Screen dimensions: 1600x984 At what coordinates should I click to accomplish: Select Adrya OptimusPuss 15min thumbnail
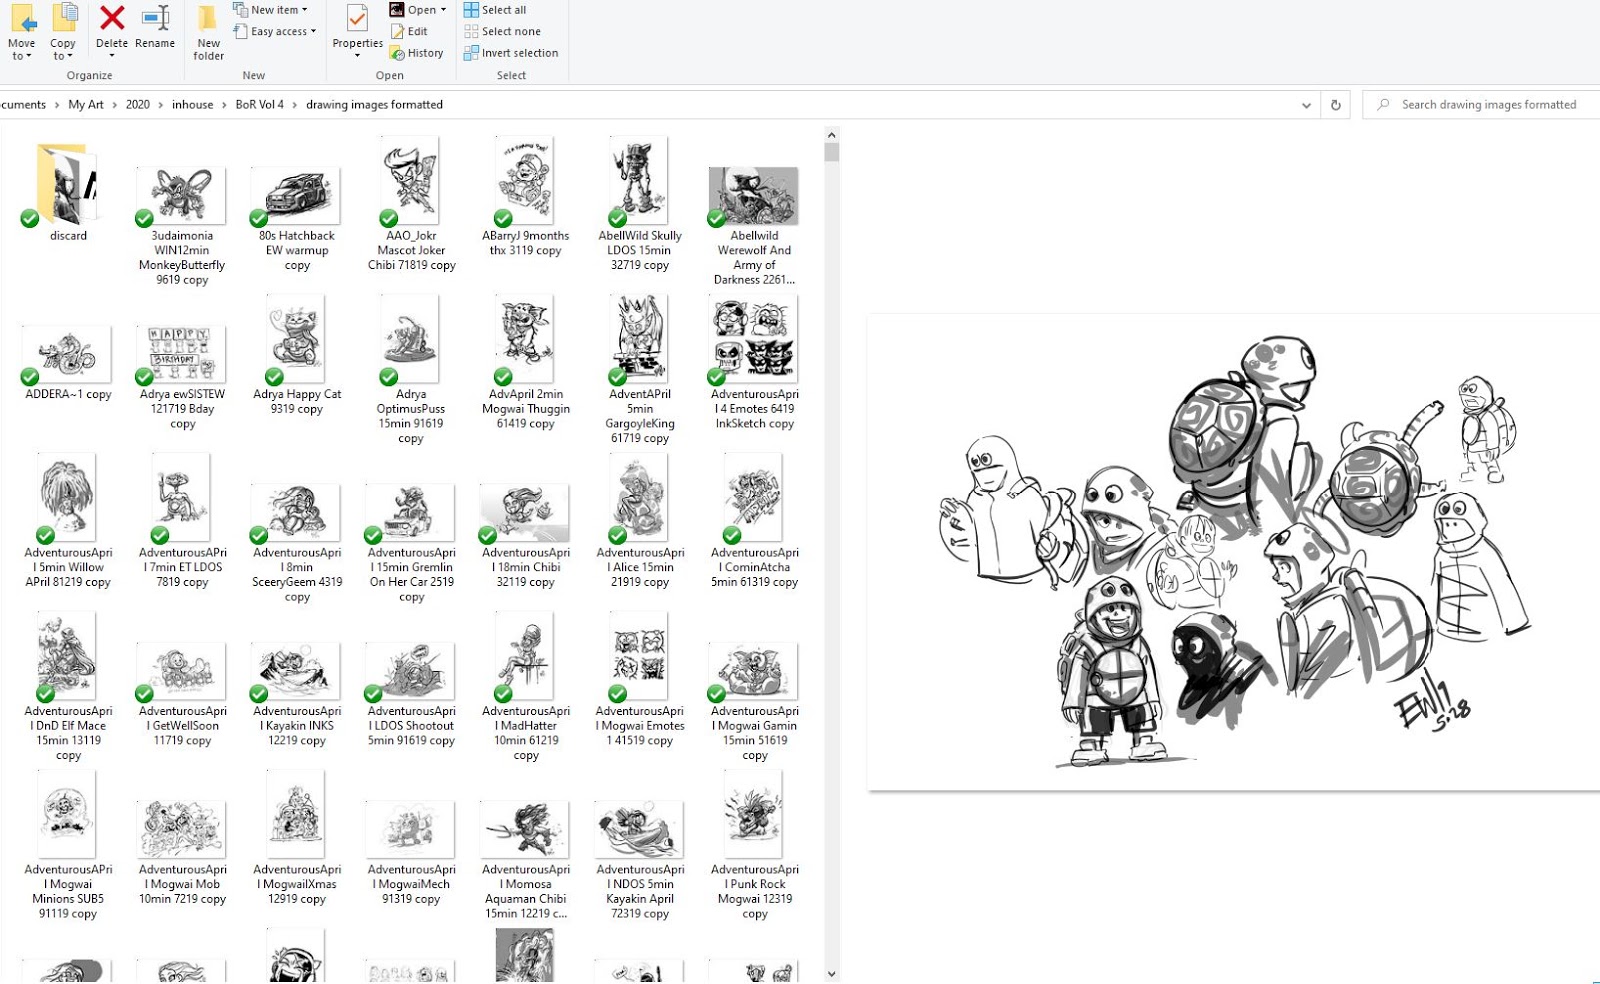click(x=411, y=340)
